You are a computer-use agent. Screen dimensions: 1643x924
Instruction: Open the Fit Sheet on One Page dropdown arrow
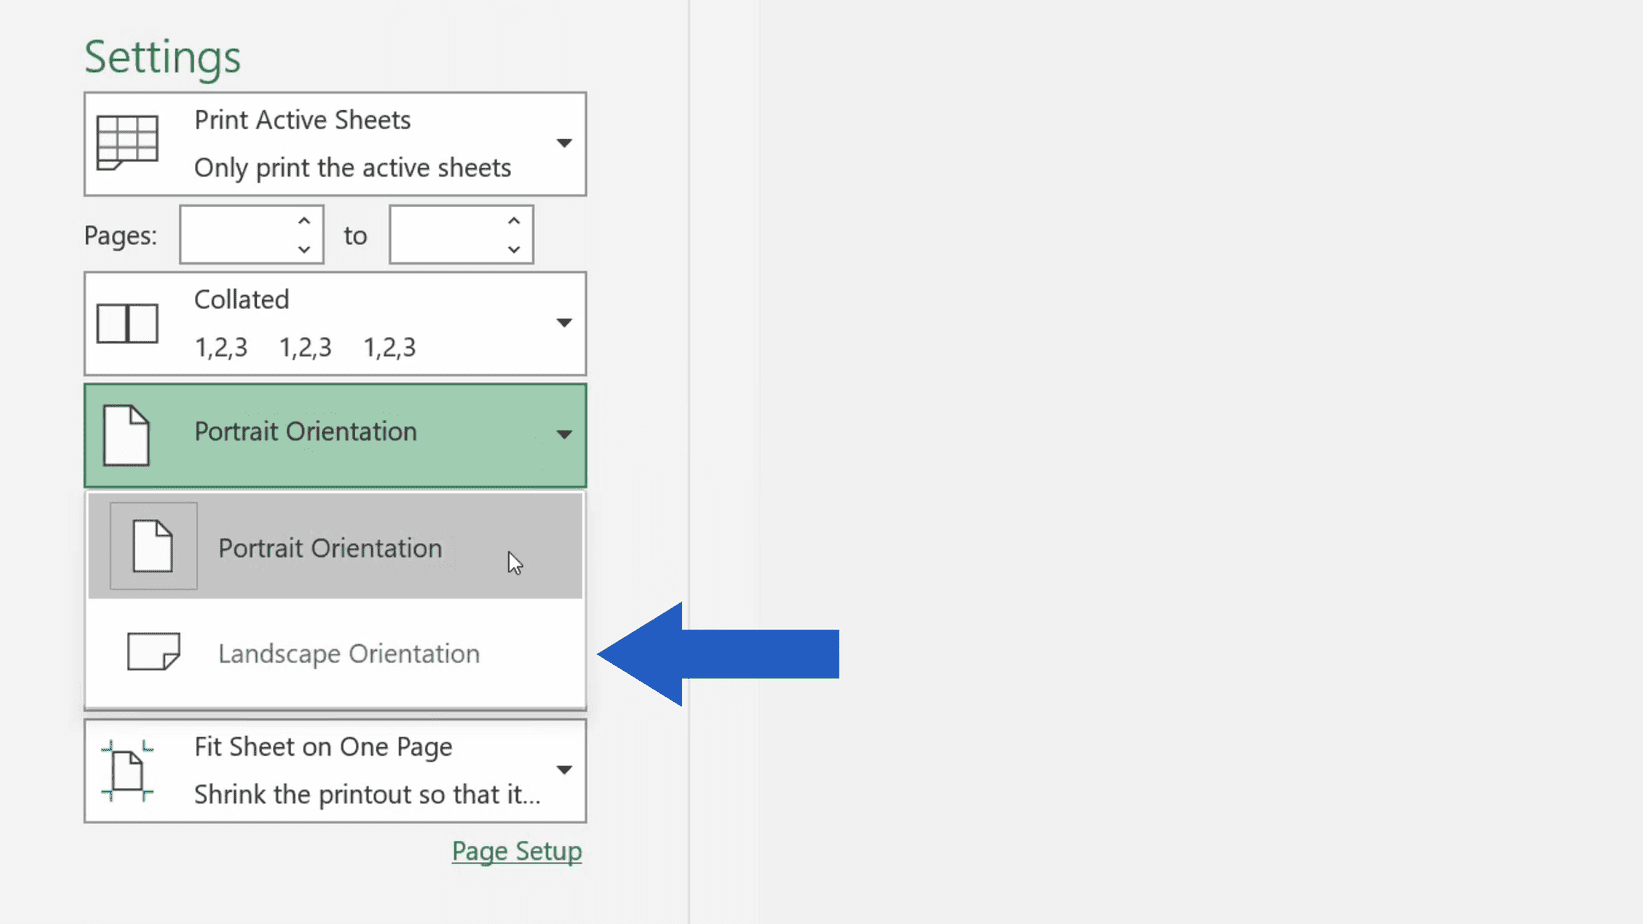[x=564, y=770]
